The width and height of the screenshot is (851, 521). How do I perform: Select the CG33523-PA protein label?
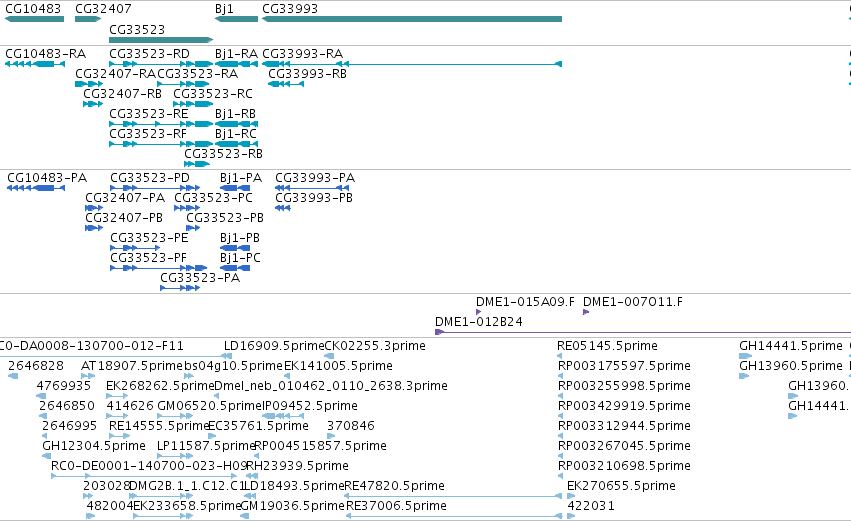click(x=200, y=278)
